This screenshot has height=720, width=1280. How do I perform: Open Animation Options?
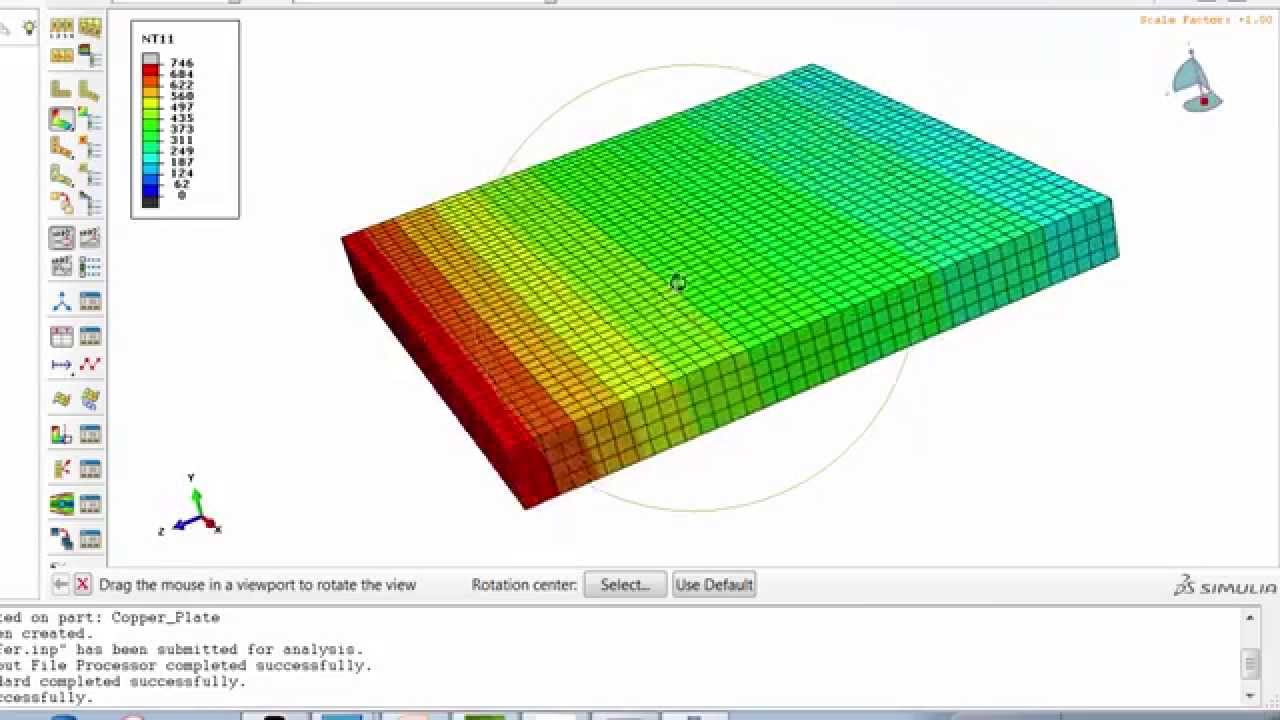coord(89,267)
